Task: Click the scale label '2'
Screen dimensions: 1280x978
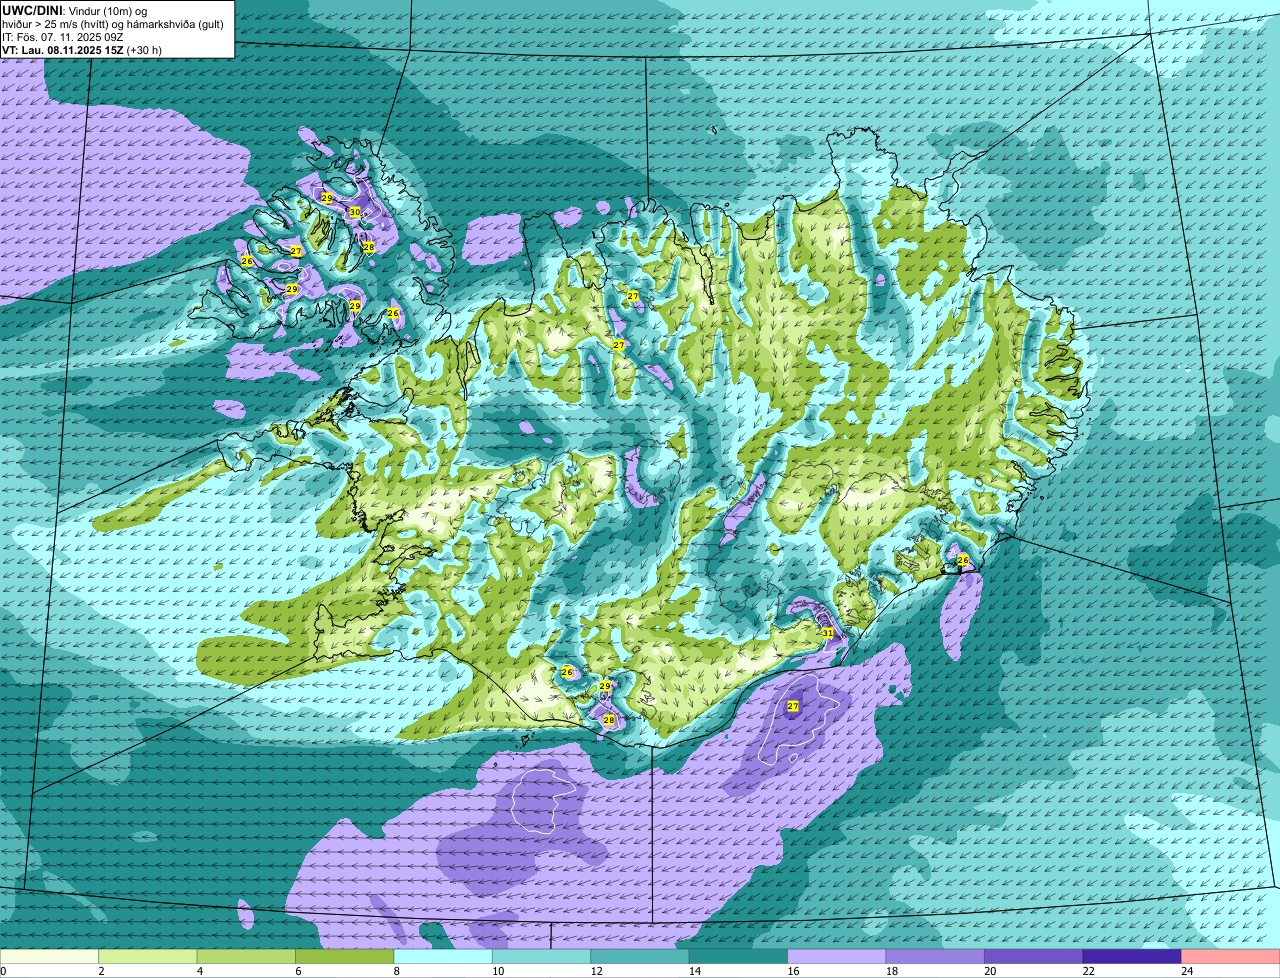Action: point(101,971)
